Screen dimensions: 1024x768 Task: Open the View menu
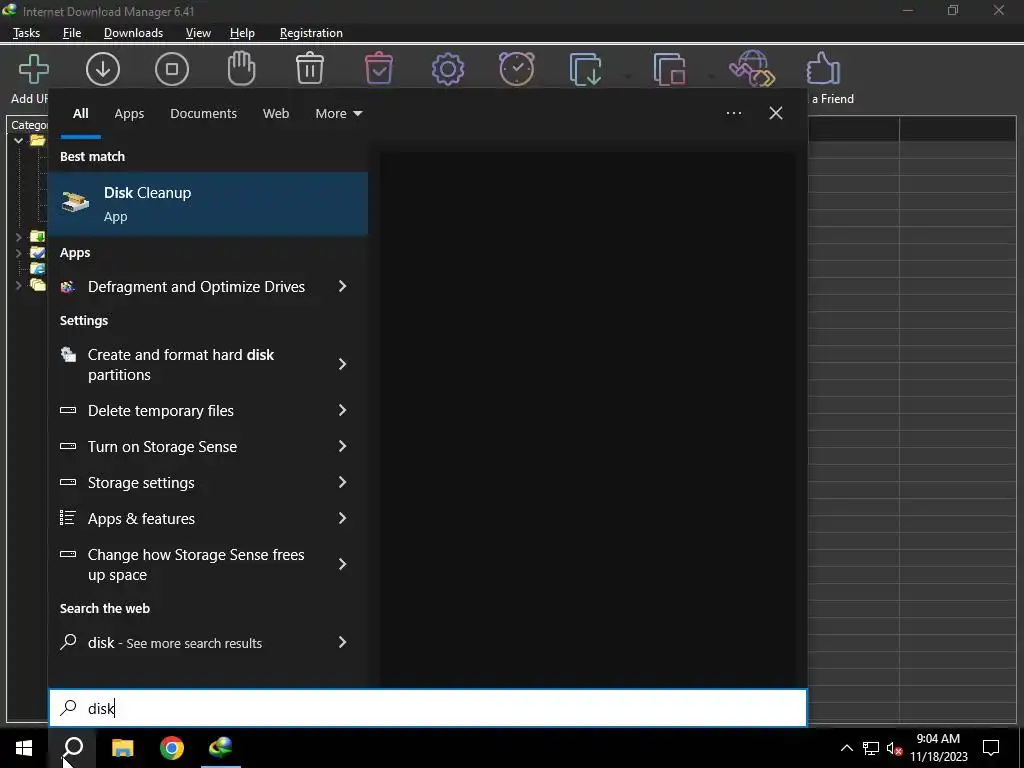click(x=198, y=33)
